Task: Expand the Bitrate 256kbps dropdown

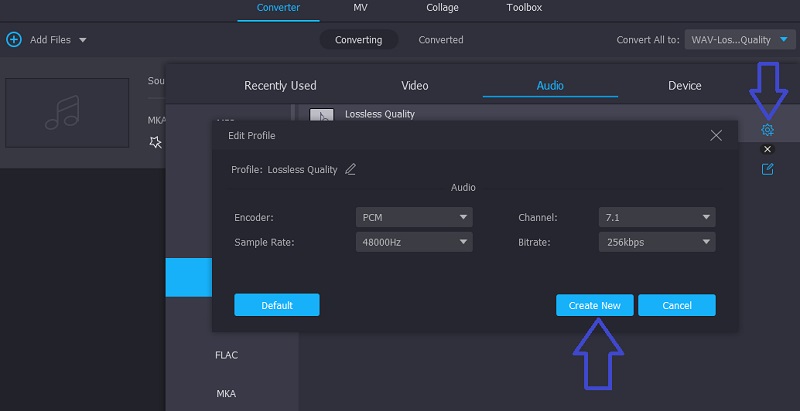Action: [658, 242]
